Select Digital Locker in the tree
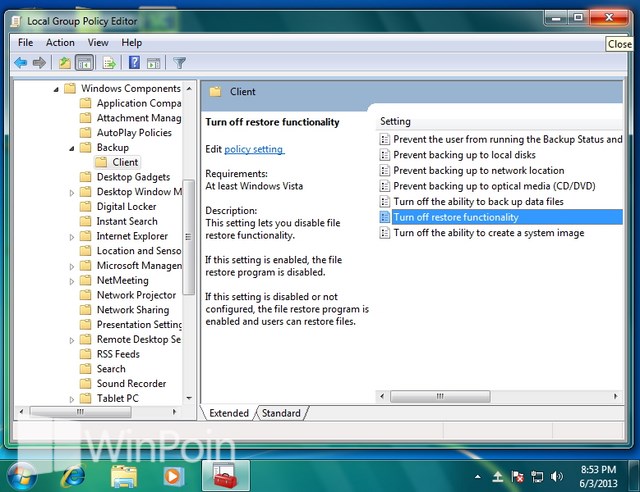Screen dimensions: 640x492 click(x=127, y=207)
